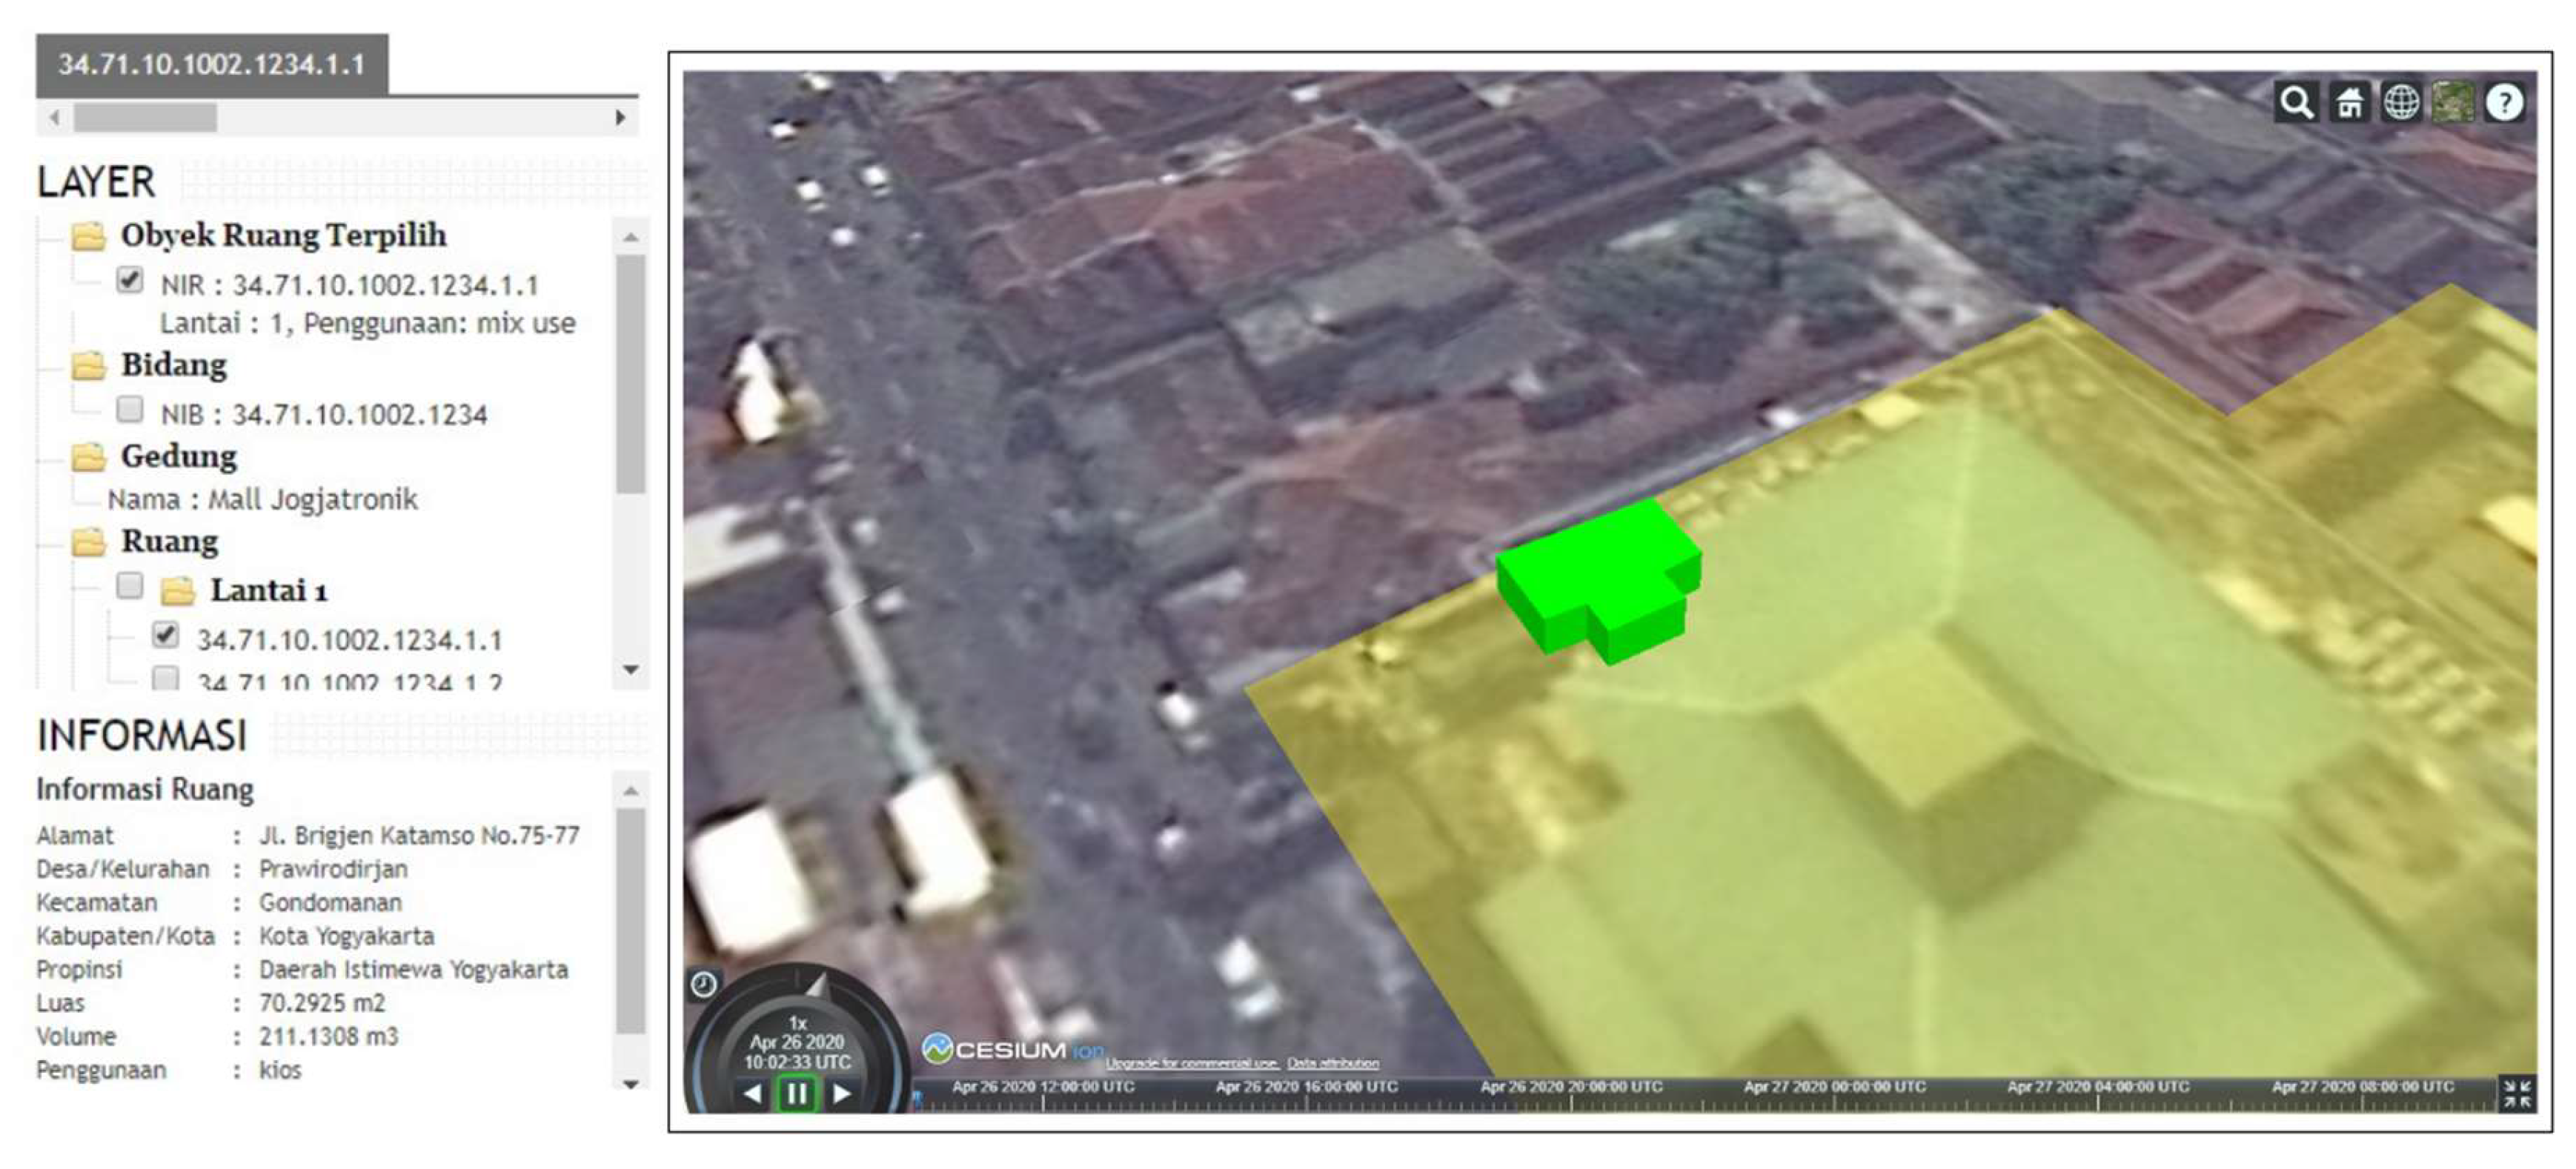Select the 34.71.10.1002.1234.1.1 tab
2576x1169 pixels.
coord(211,65)
